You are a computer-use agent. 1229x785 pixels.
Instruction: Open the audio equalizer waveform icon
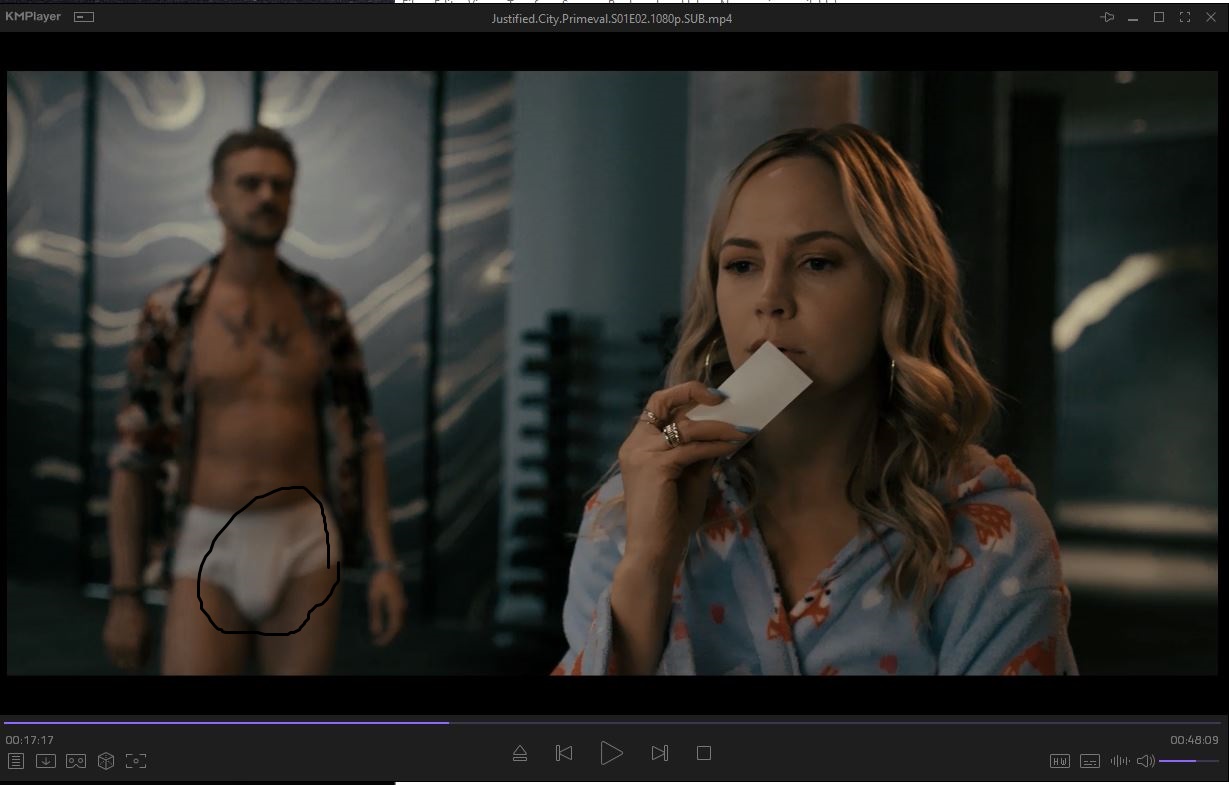[1119, 761]
